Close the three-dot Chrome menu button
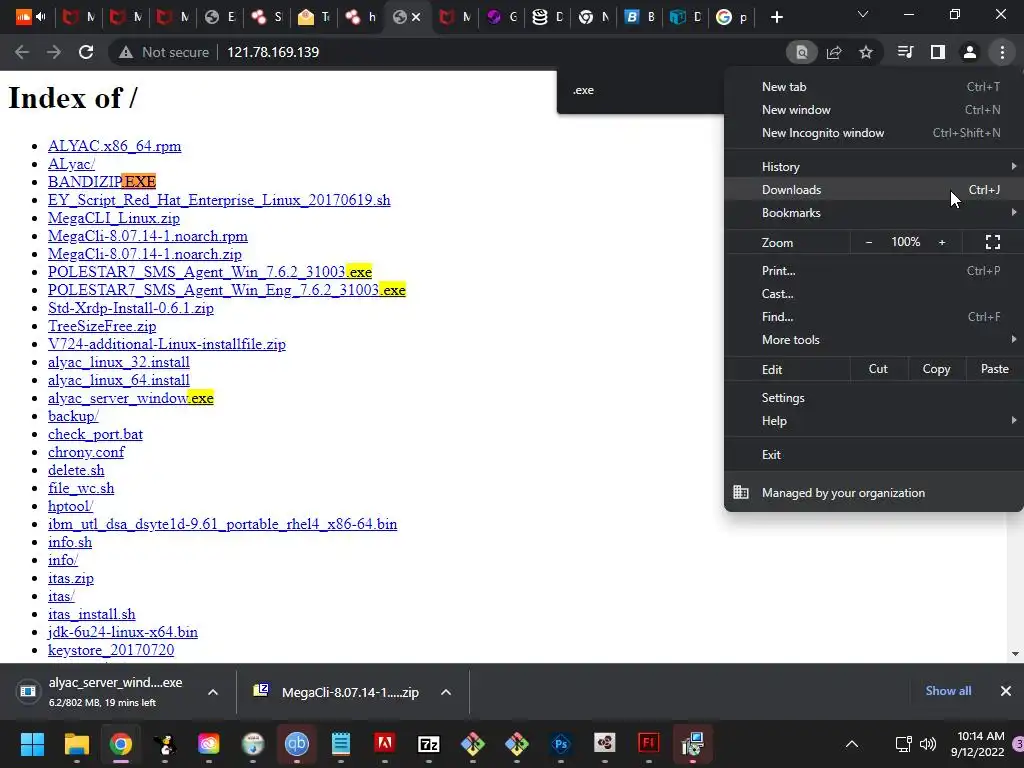This screenshot has height=768, width=1024. (1002, 52)
